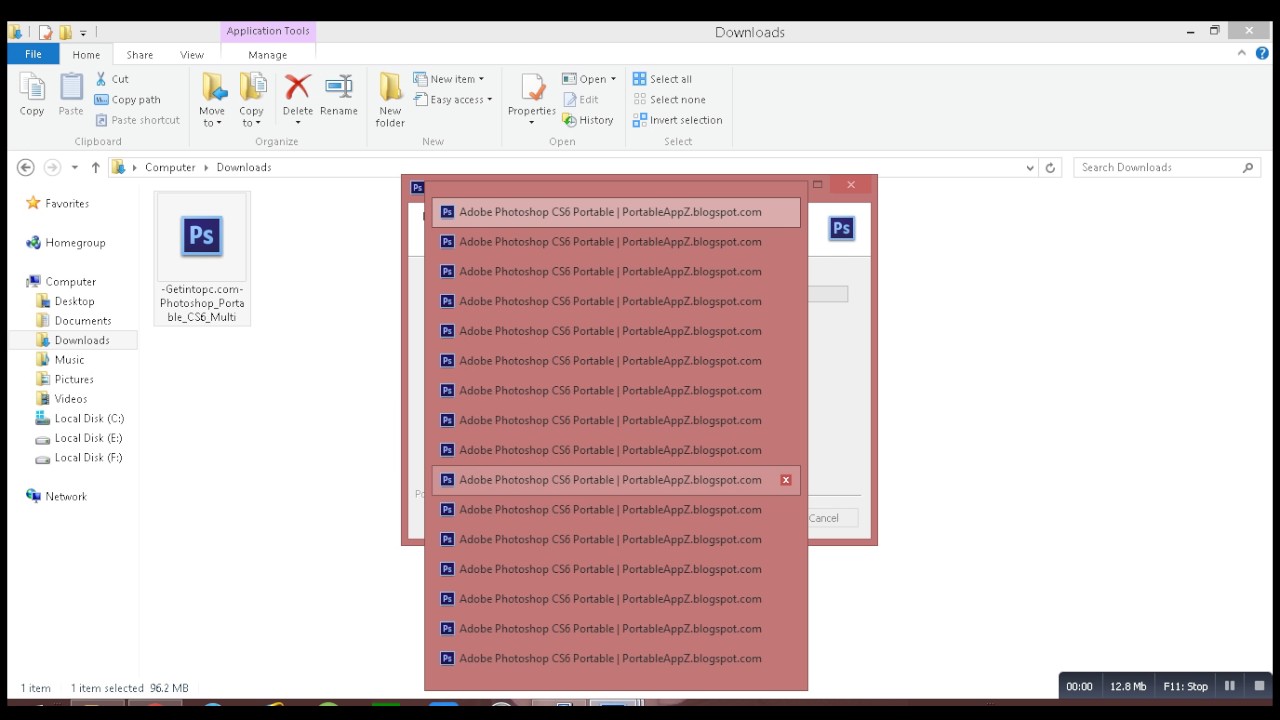Go up one folder level with Up arrow
The width and height of the screenshot is (1280, 720).
click(96, 168)
